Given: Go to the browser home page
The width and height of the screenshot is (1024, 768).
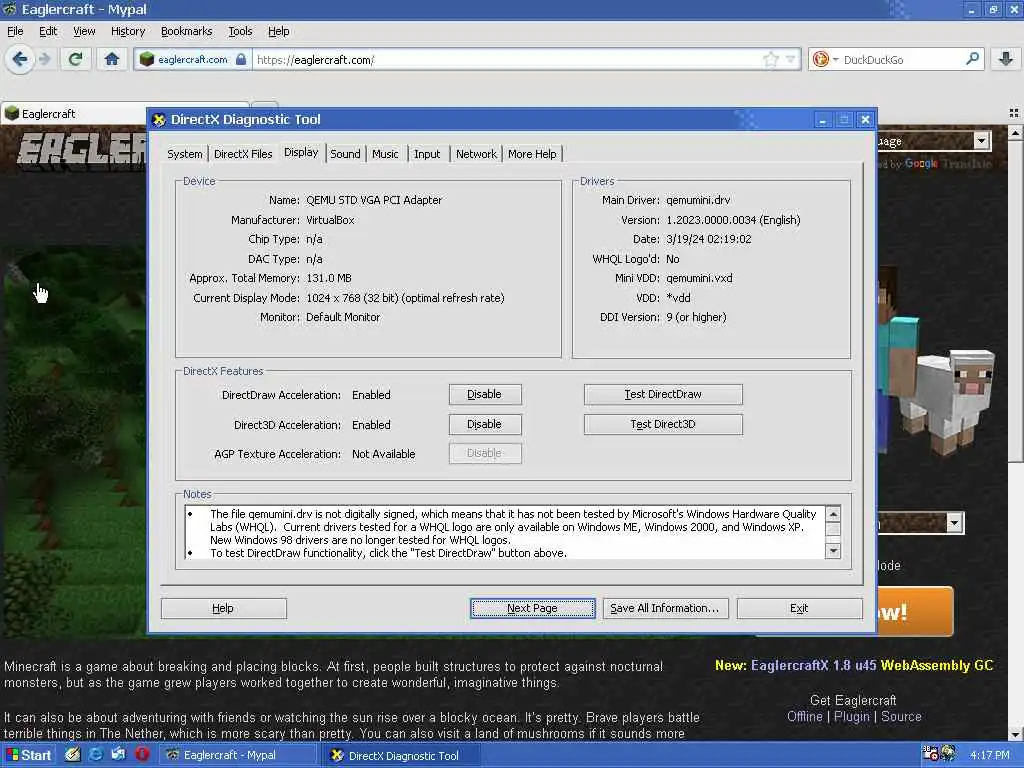Looking at the screenshot, I should point(112,59).
